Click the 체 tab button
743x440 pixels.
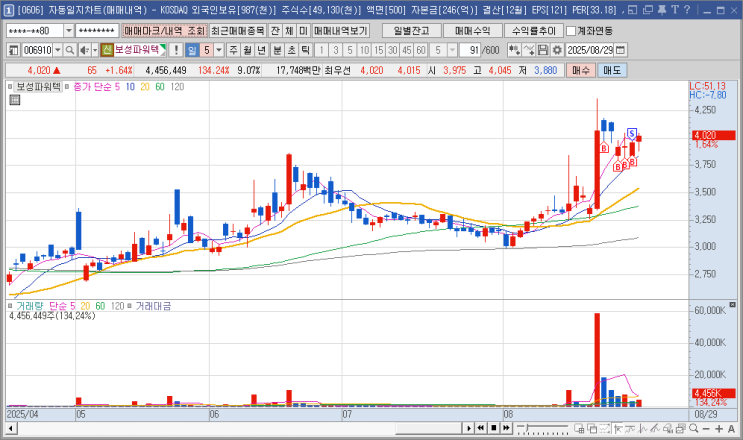tap(289, 31)
